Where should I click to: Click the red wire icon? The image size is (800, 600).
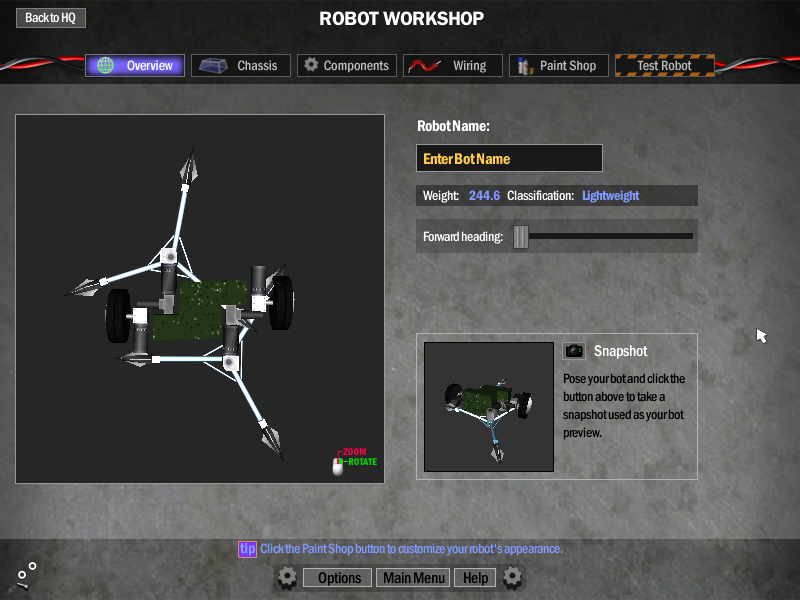[424, 66]
